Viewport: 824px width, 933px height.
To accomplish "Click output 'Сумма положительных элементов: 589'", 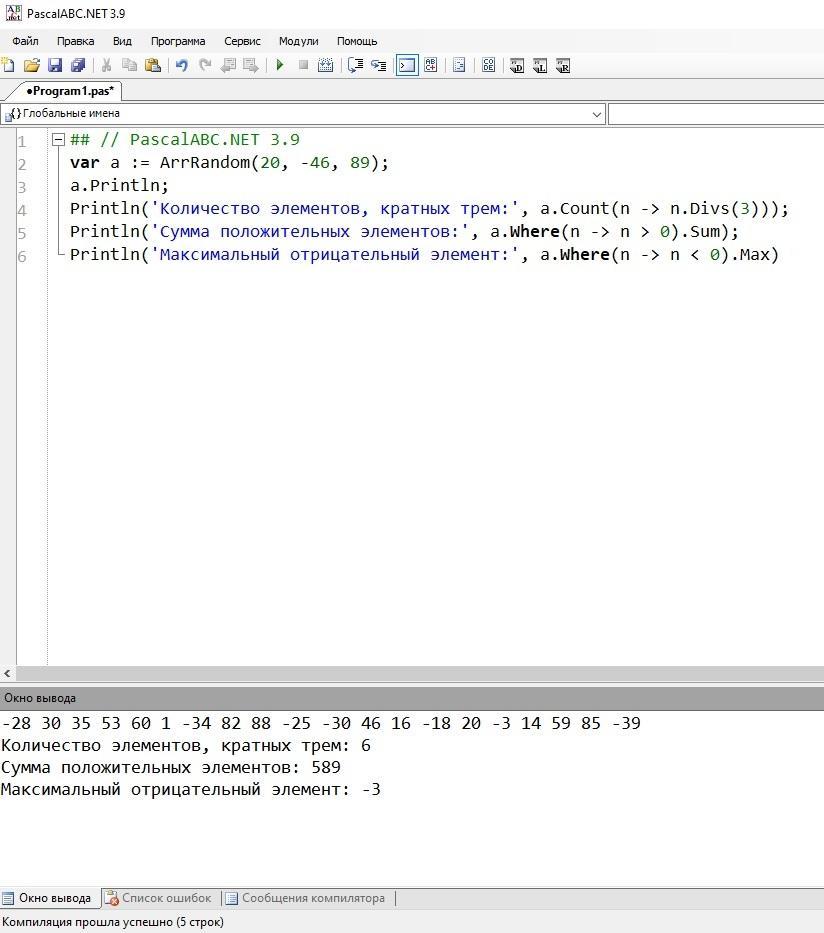I will (x=171, y=768).
